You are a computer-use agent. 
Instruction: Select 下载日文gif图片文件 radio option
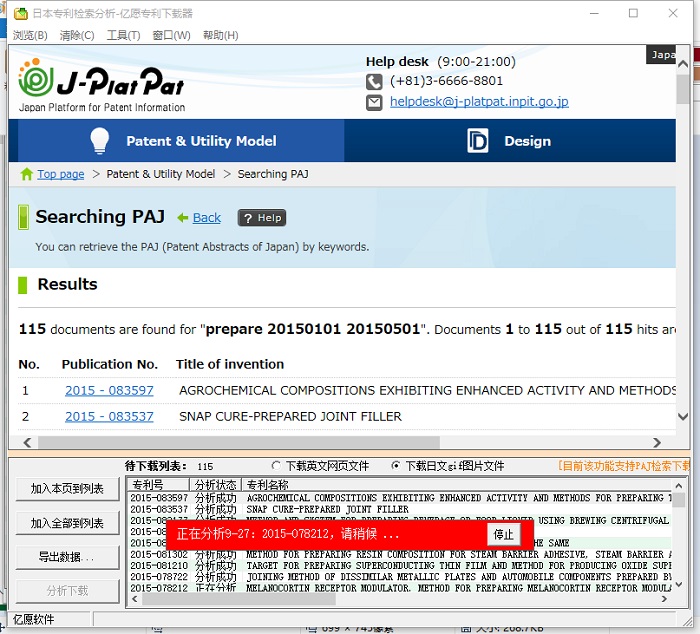[x=396, y=466]
